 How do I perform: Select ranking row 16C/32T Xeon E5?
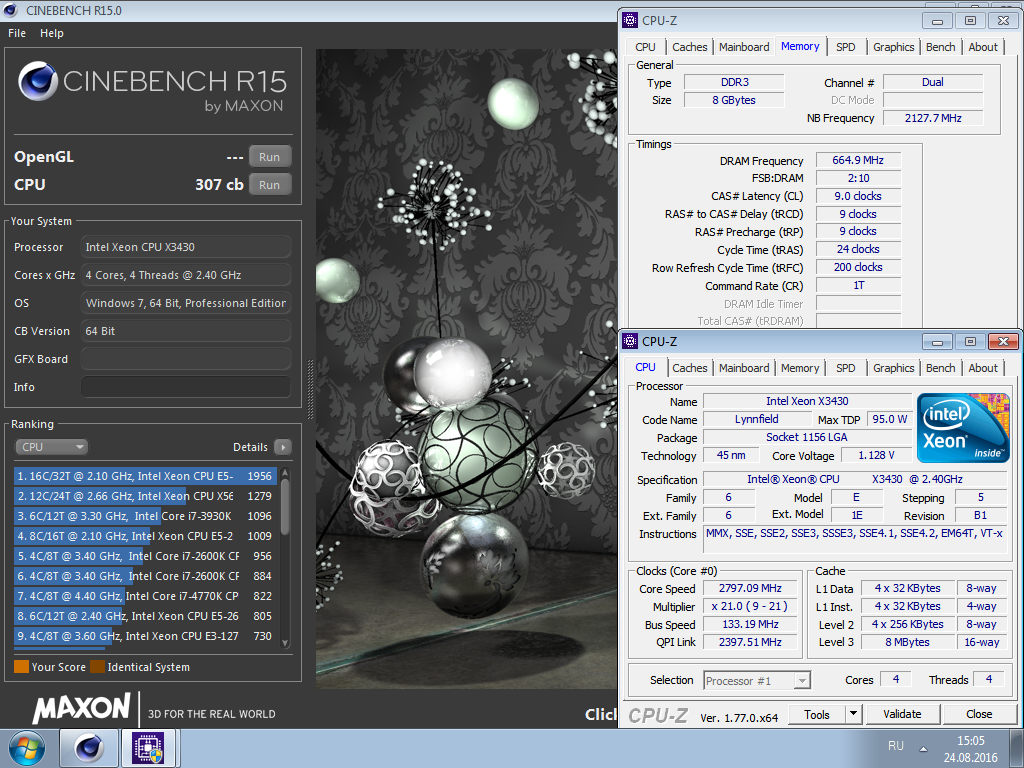[x=146, y=476]
